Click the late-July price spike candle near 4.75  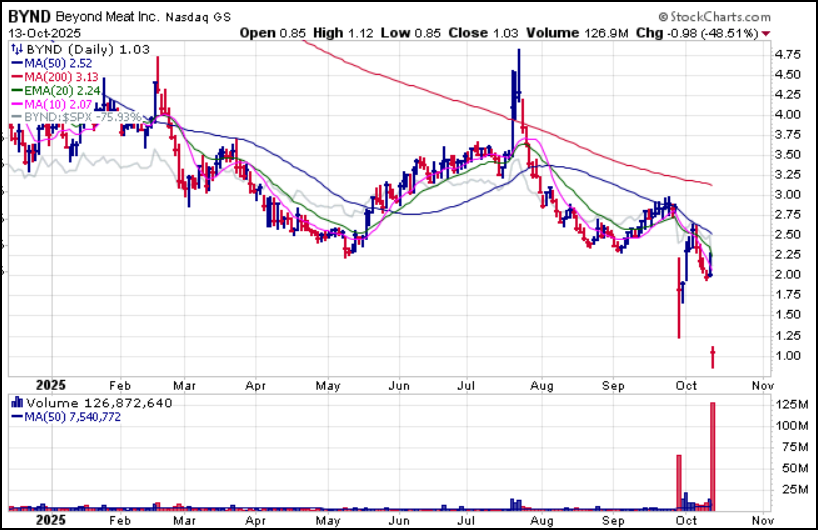pos(519,76)
